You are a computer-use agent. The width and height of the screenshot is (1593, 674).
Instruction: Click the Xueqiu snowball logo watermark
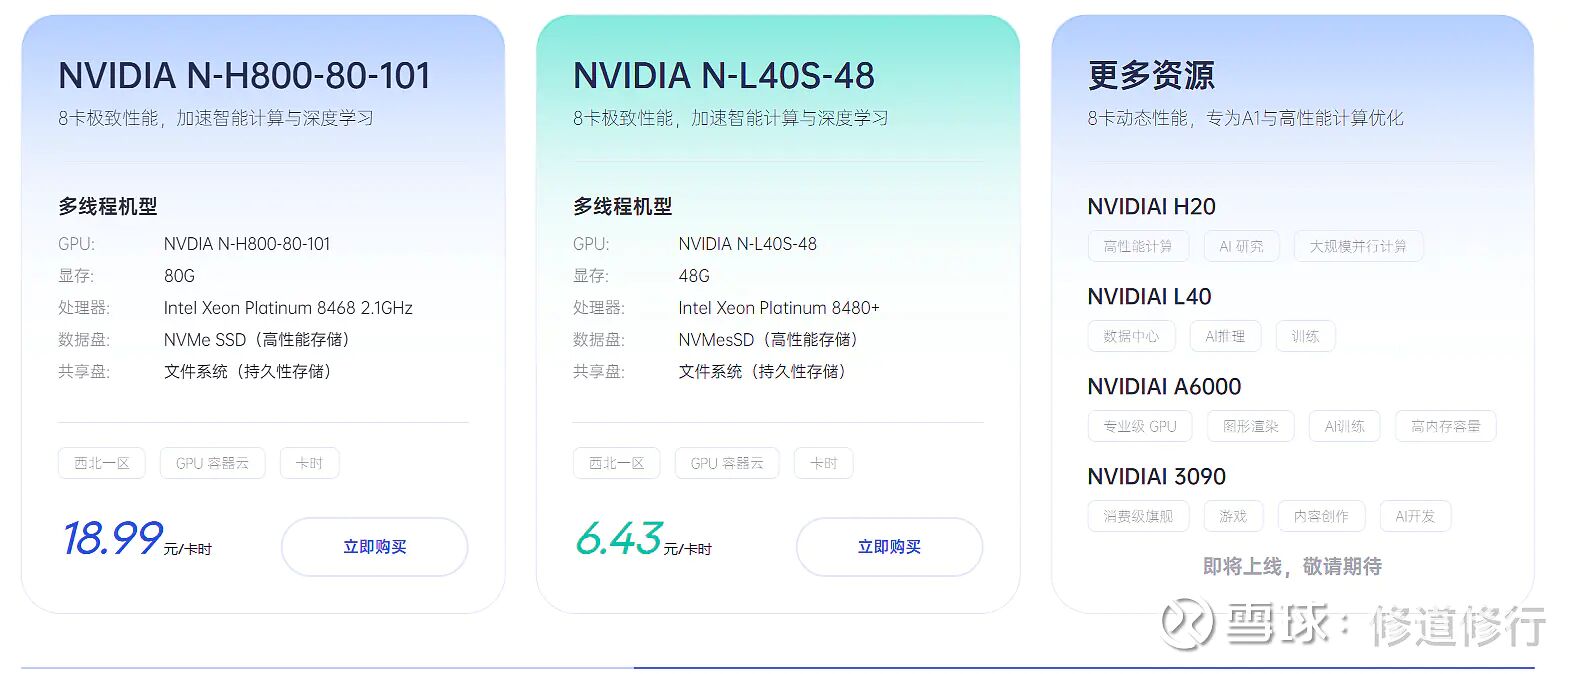[1187, 624]
